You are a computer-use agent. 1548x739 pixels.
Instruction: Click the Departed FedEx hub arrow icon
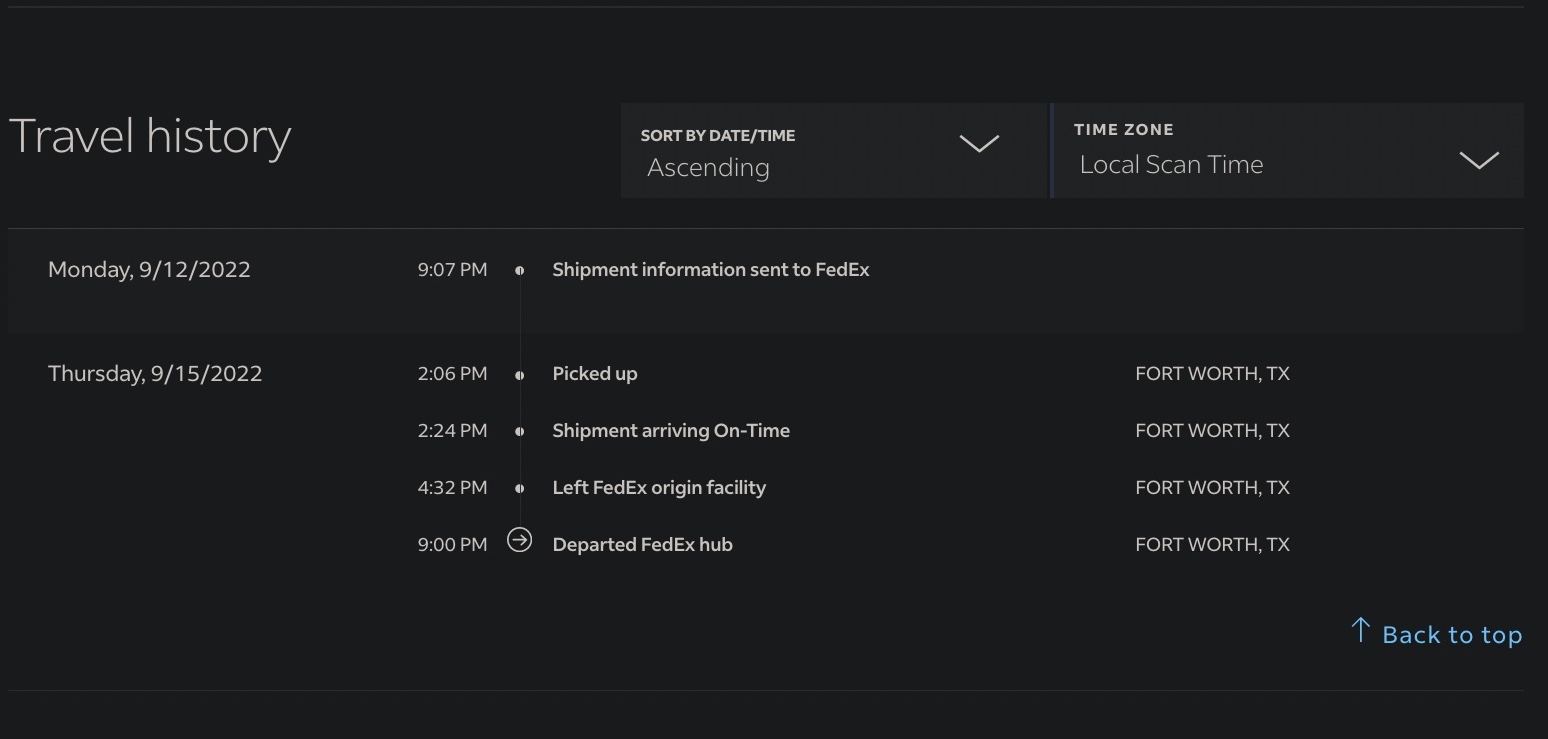pyautogui.click(x=519, y=541)
